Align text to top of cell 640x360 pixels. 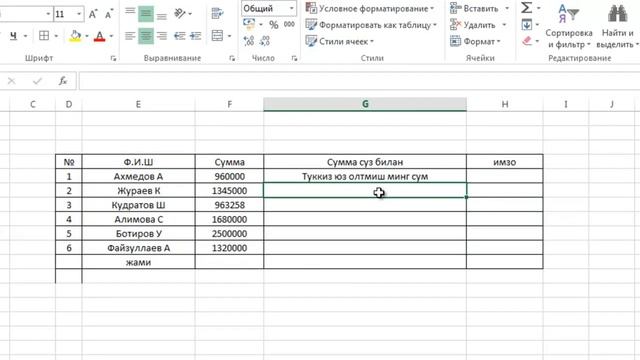coord(130,13)
